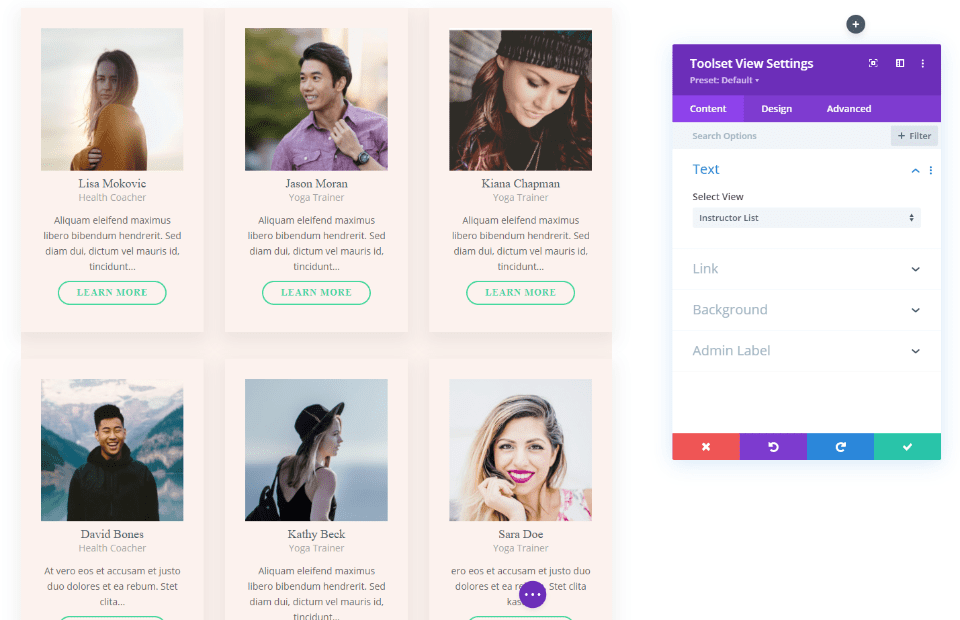960x620 pixels.
Task: Undo changes with the purple undo icon
Action: point(773,446)
